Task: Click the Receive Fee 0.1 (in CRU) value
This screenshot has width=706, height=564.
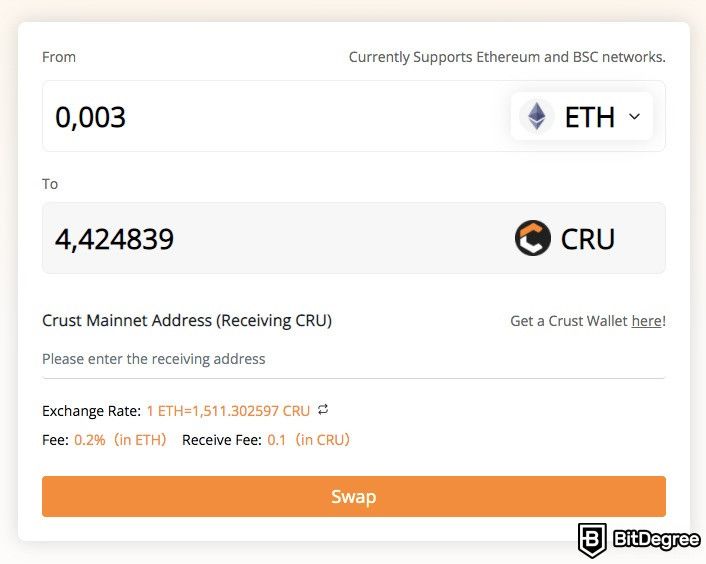Action: [308, 440]
